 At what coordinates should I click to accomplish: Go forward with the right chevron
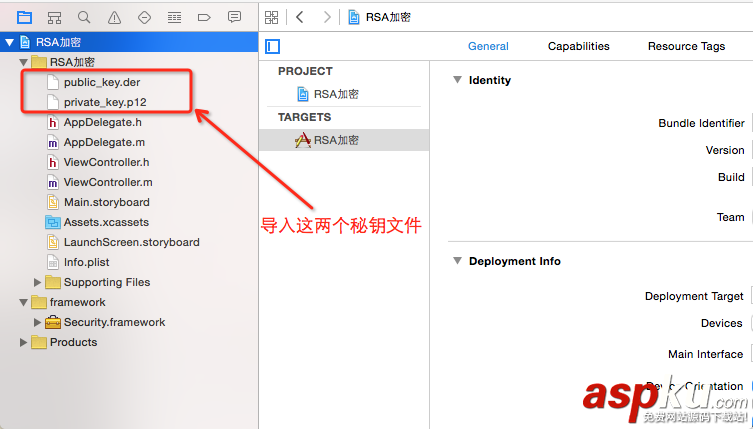click(x=327, y=17)
